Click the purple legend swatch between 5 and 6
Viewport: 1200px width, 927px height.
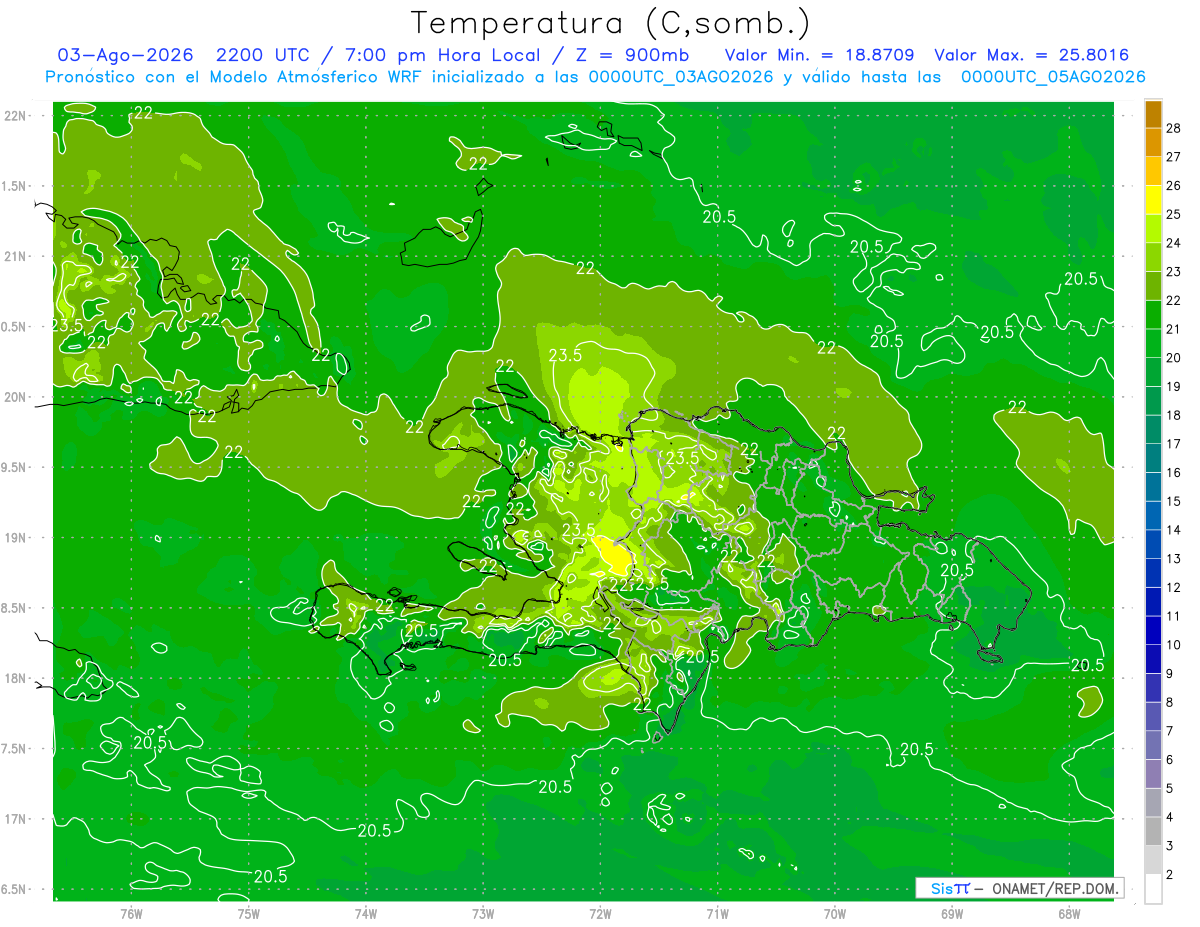(x=1153, y=773)
